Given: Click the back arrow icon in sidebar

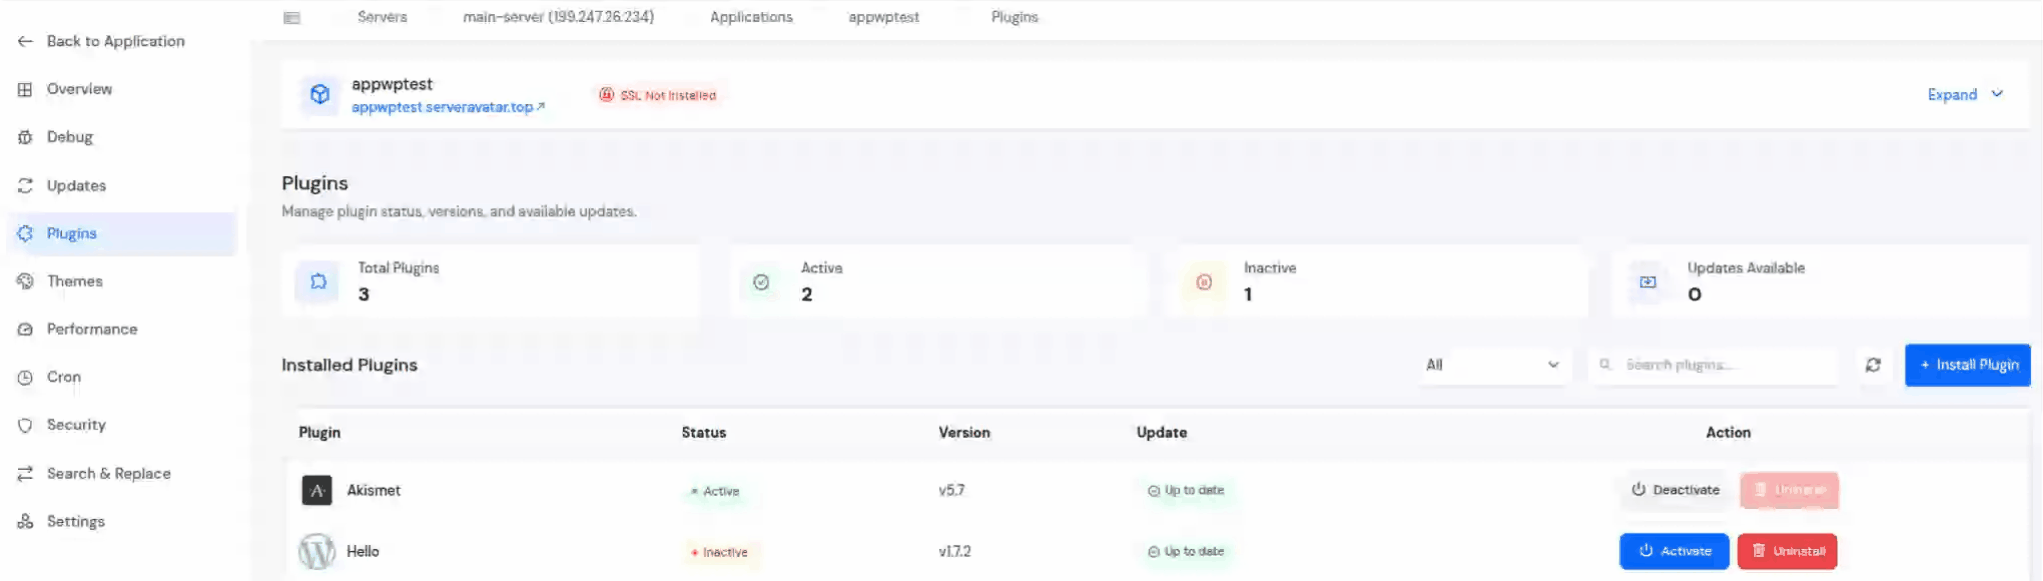Looking at the screenshot, I should tap(25, 41).
